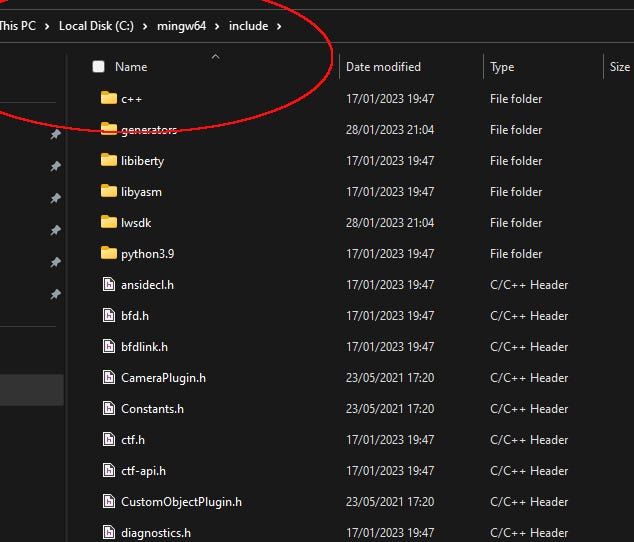
Task: Expand chevron after mingw64 in path
Action: click(217, 27)
